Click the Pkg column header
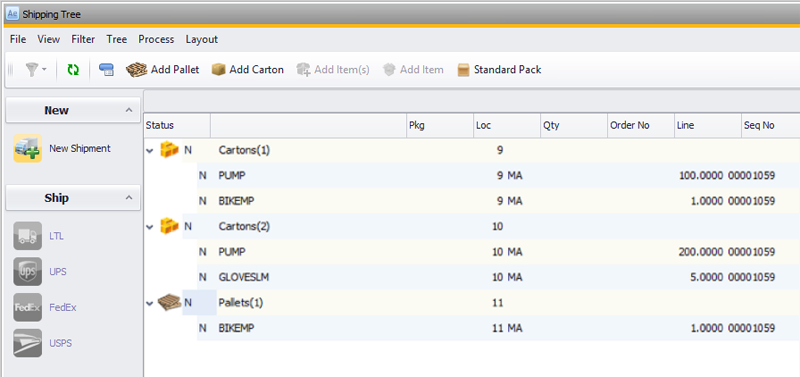This screenshot has width=800, height=377. coord(440,125)
